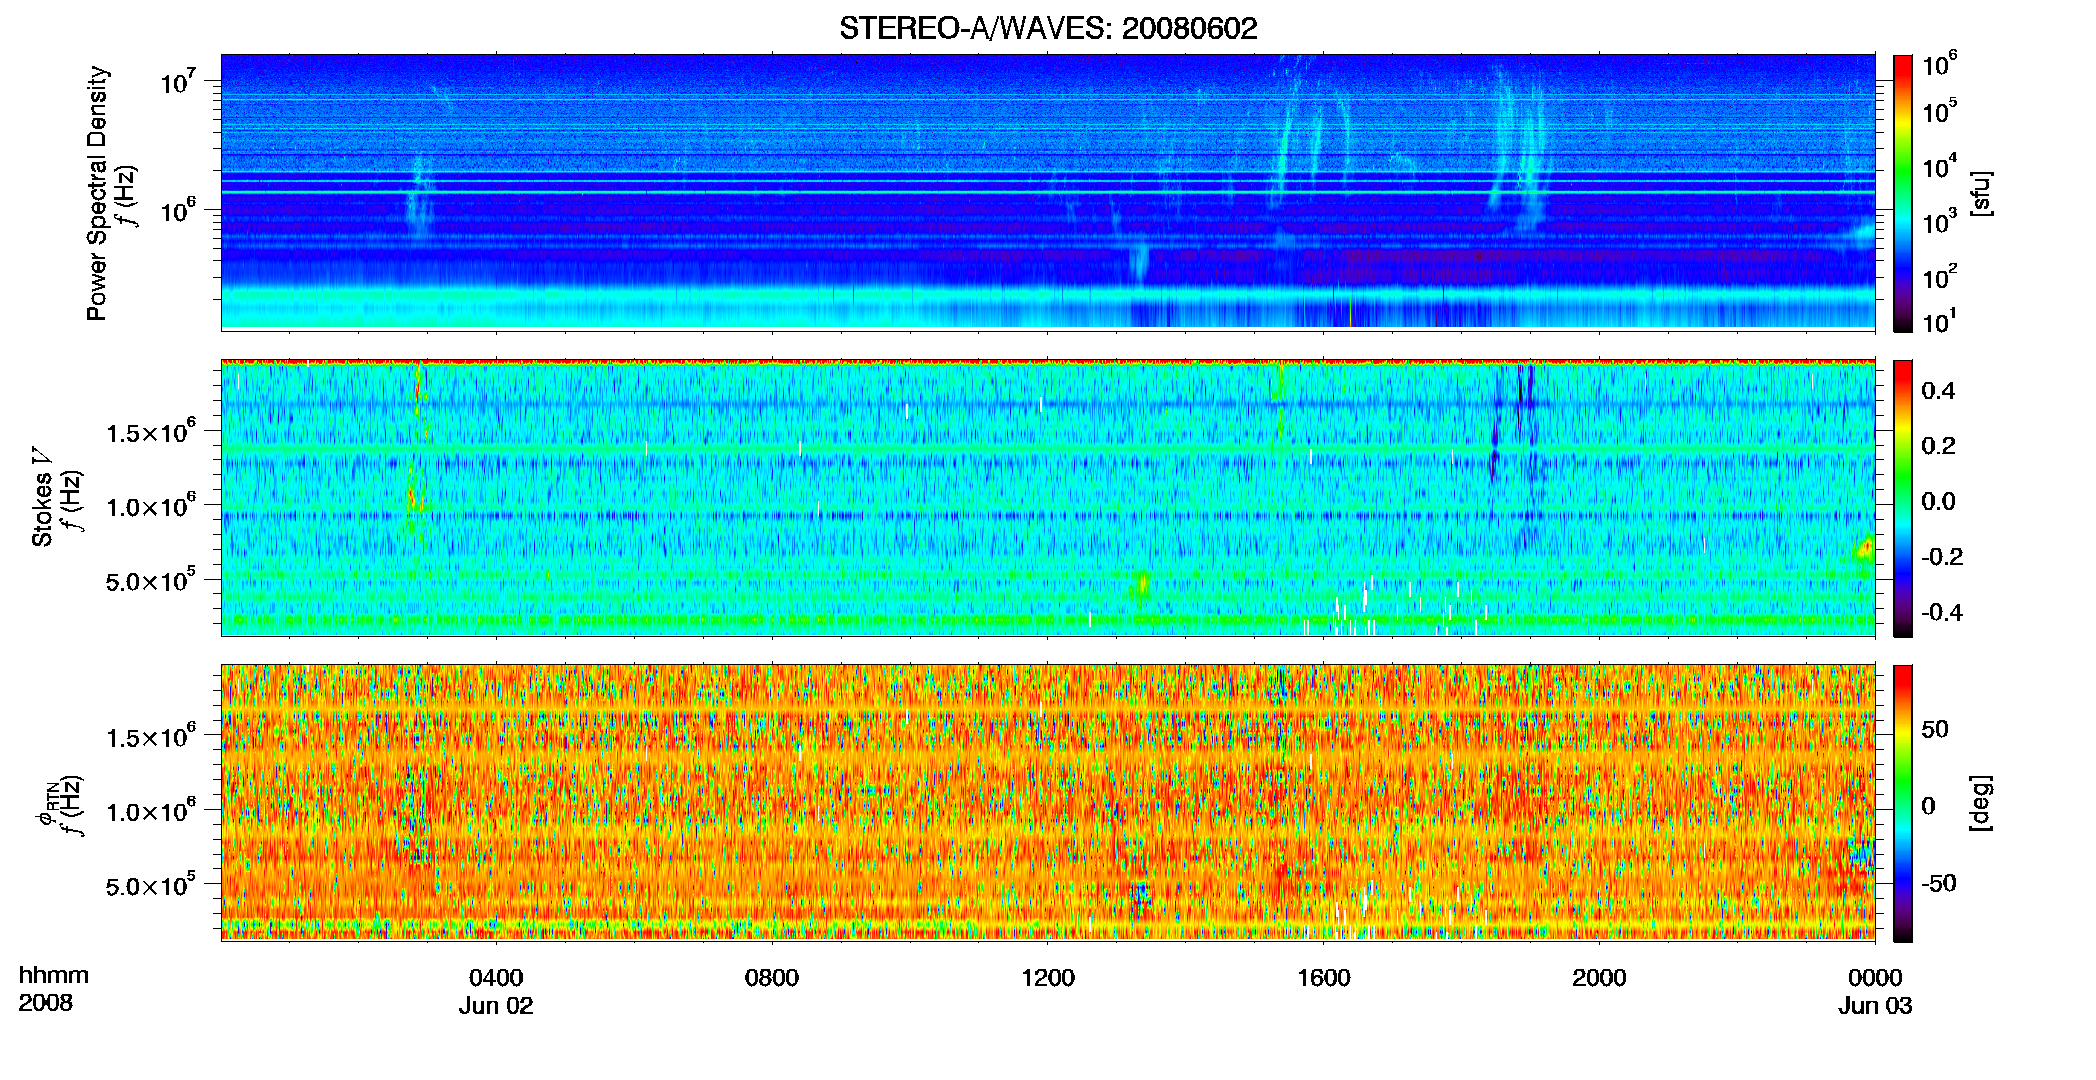Click the Stokes V colorbar
Viewport: 2096px width, 1080px height.
click(1903, 498)
